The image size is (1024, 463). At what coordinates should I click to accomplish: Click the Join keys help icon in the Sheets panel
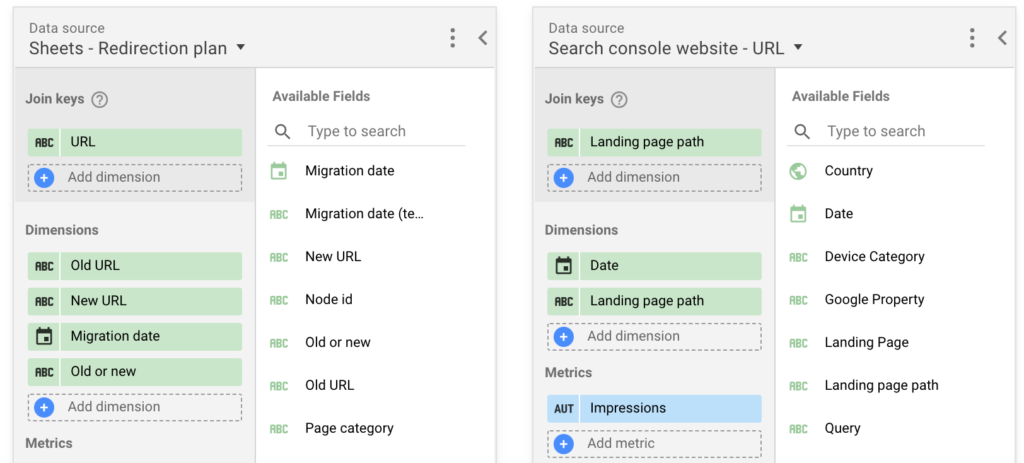pyautogui.click(x=99, y=100)
